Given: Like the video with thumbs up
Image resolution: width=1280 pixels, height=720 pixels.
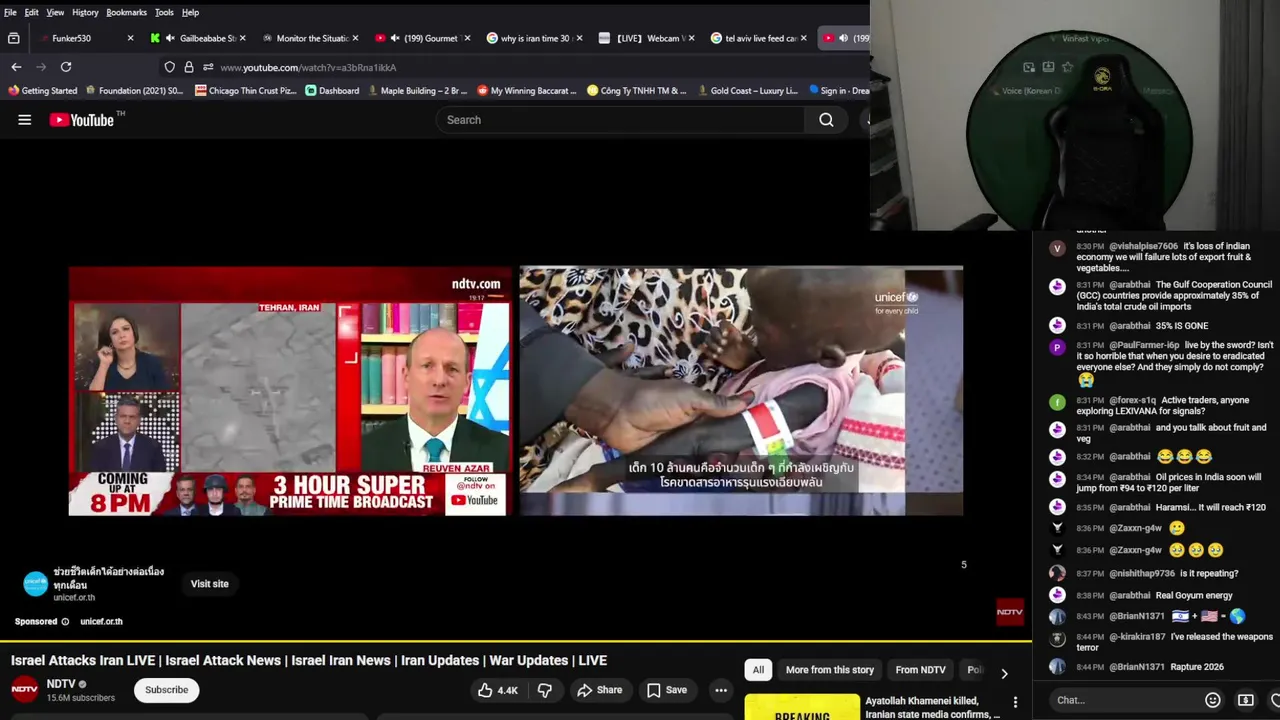Looking at the screenshot, I should pos(496,690).
